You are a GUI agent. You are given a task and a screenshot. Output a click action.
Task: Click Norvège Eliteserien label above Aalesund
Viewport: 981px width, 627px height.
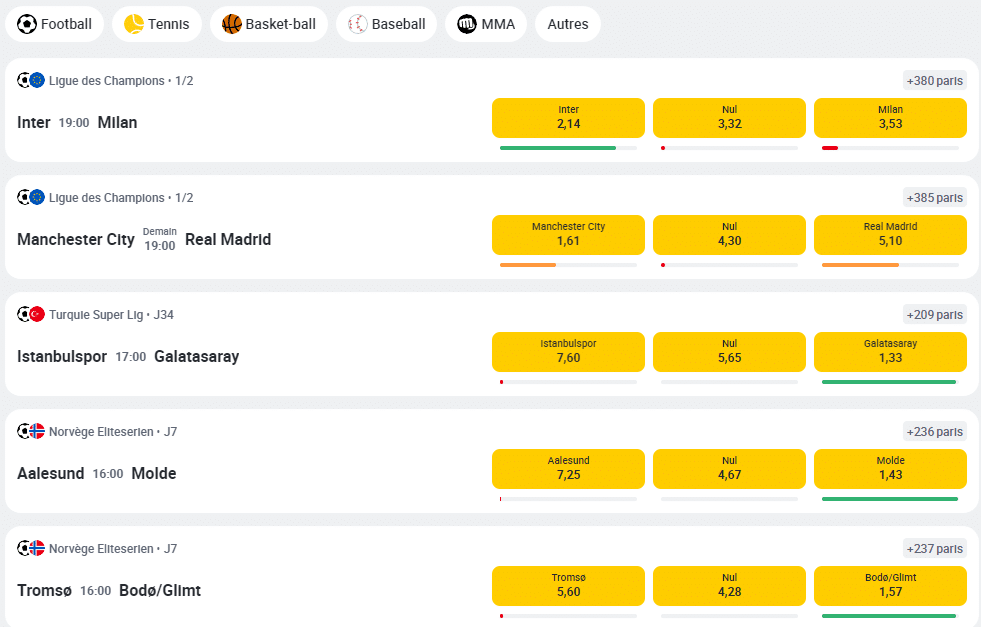113,432
